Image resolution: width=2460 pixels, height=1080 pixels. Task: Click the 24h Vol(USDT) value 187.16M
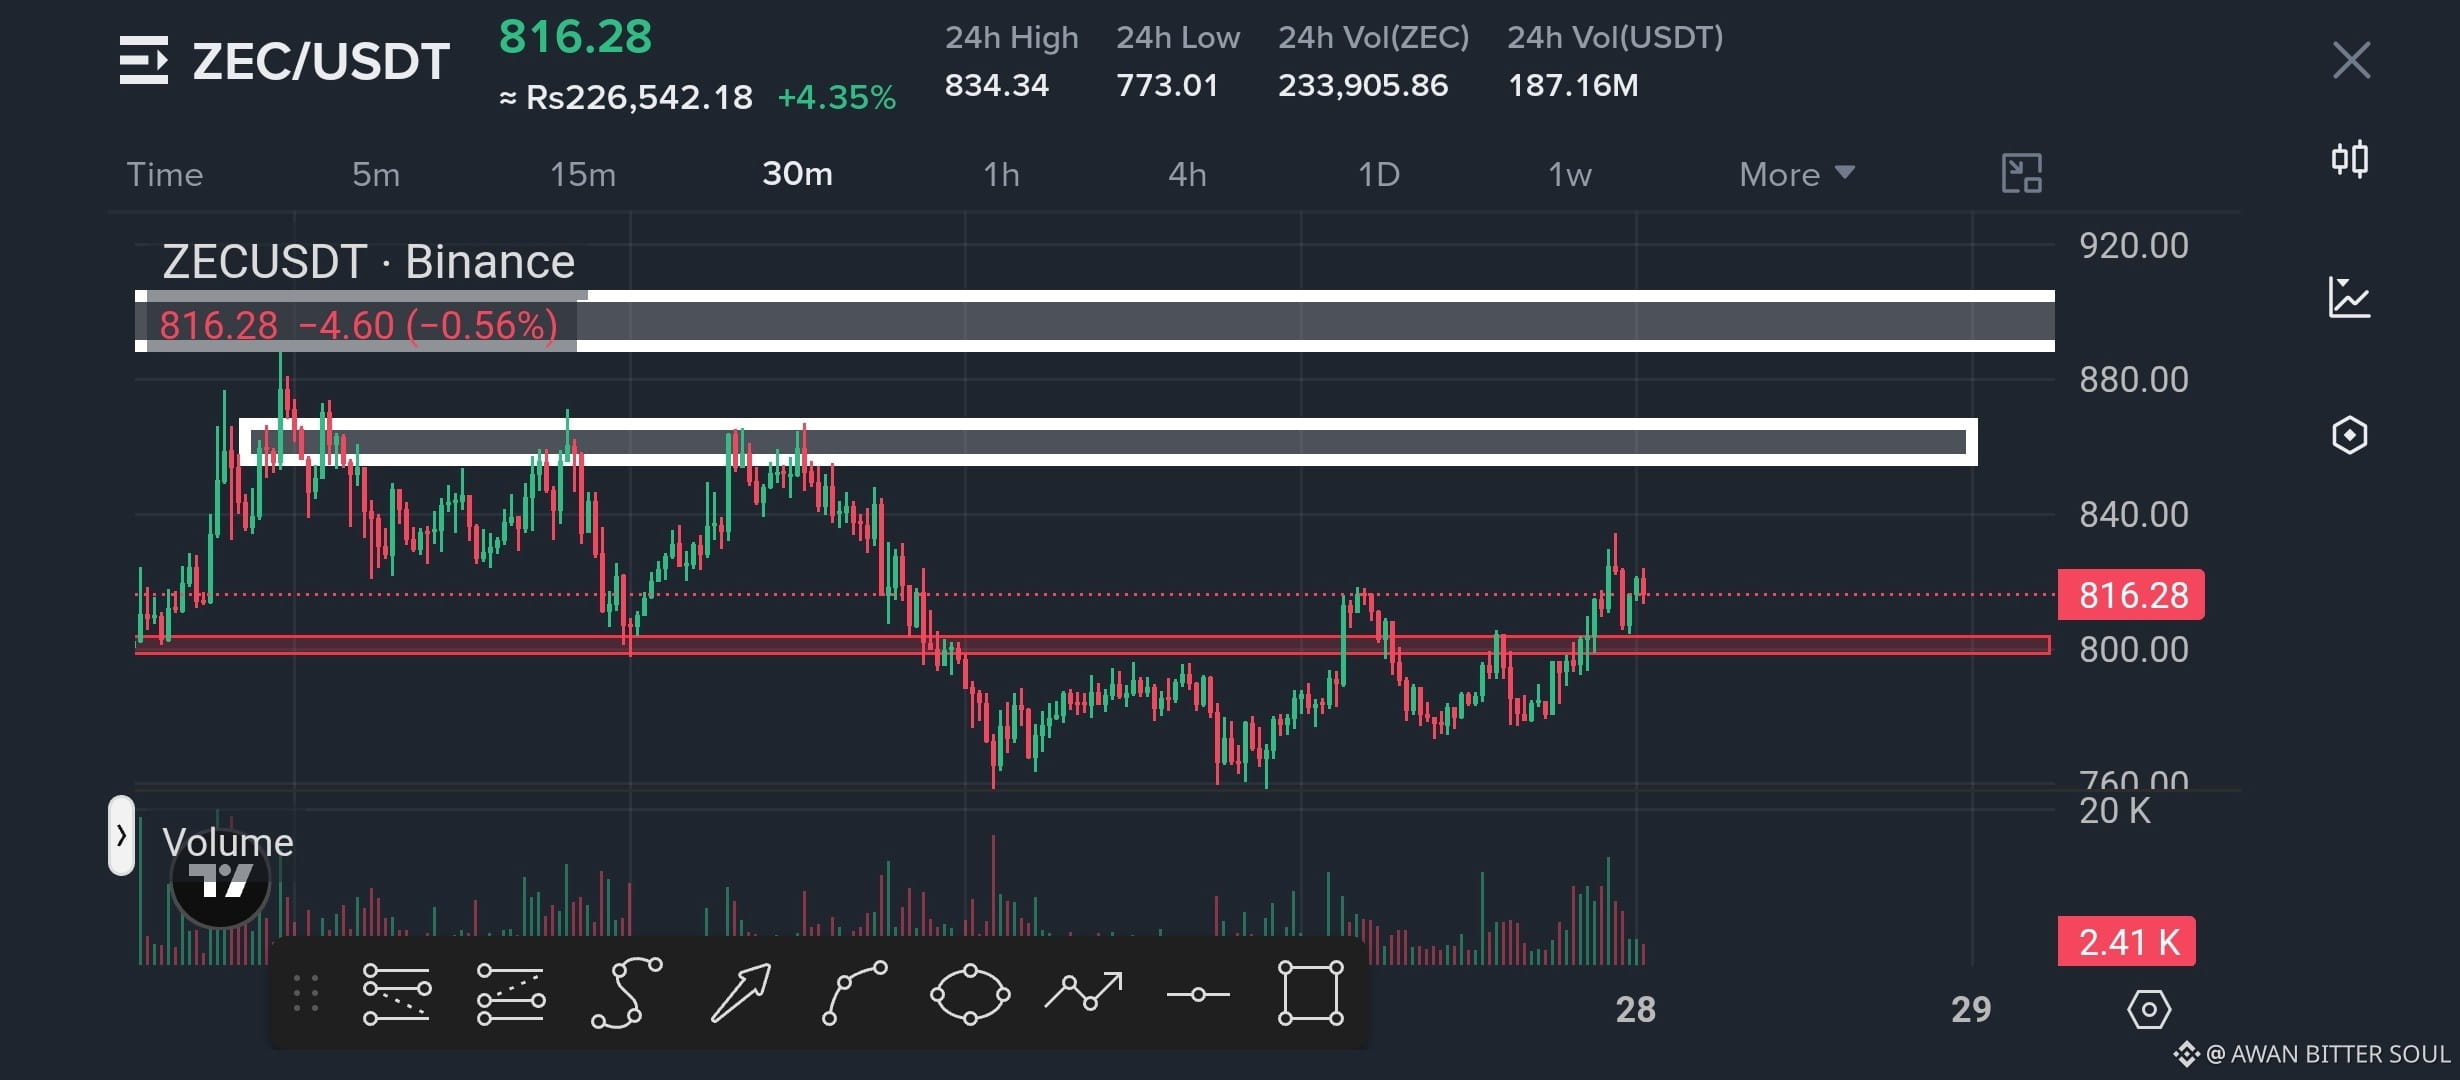point(1572,85)
